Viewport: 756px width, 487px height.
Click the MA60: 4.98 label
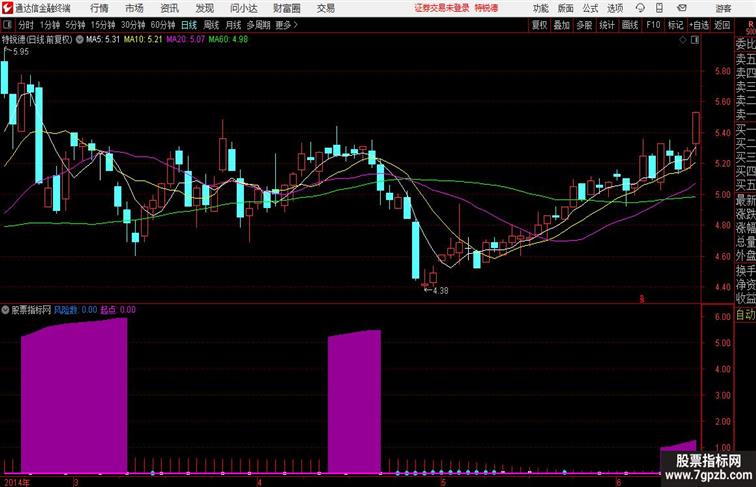pyautogui.click(x=228, y=40)
